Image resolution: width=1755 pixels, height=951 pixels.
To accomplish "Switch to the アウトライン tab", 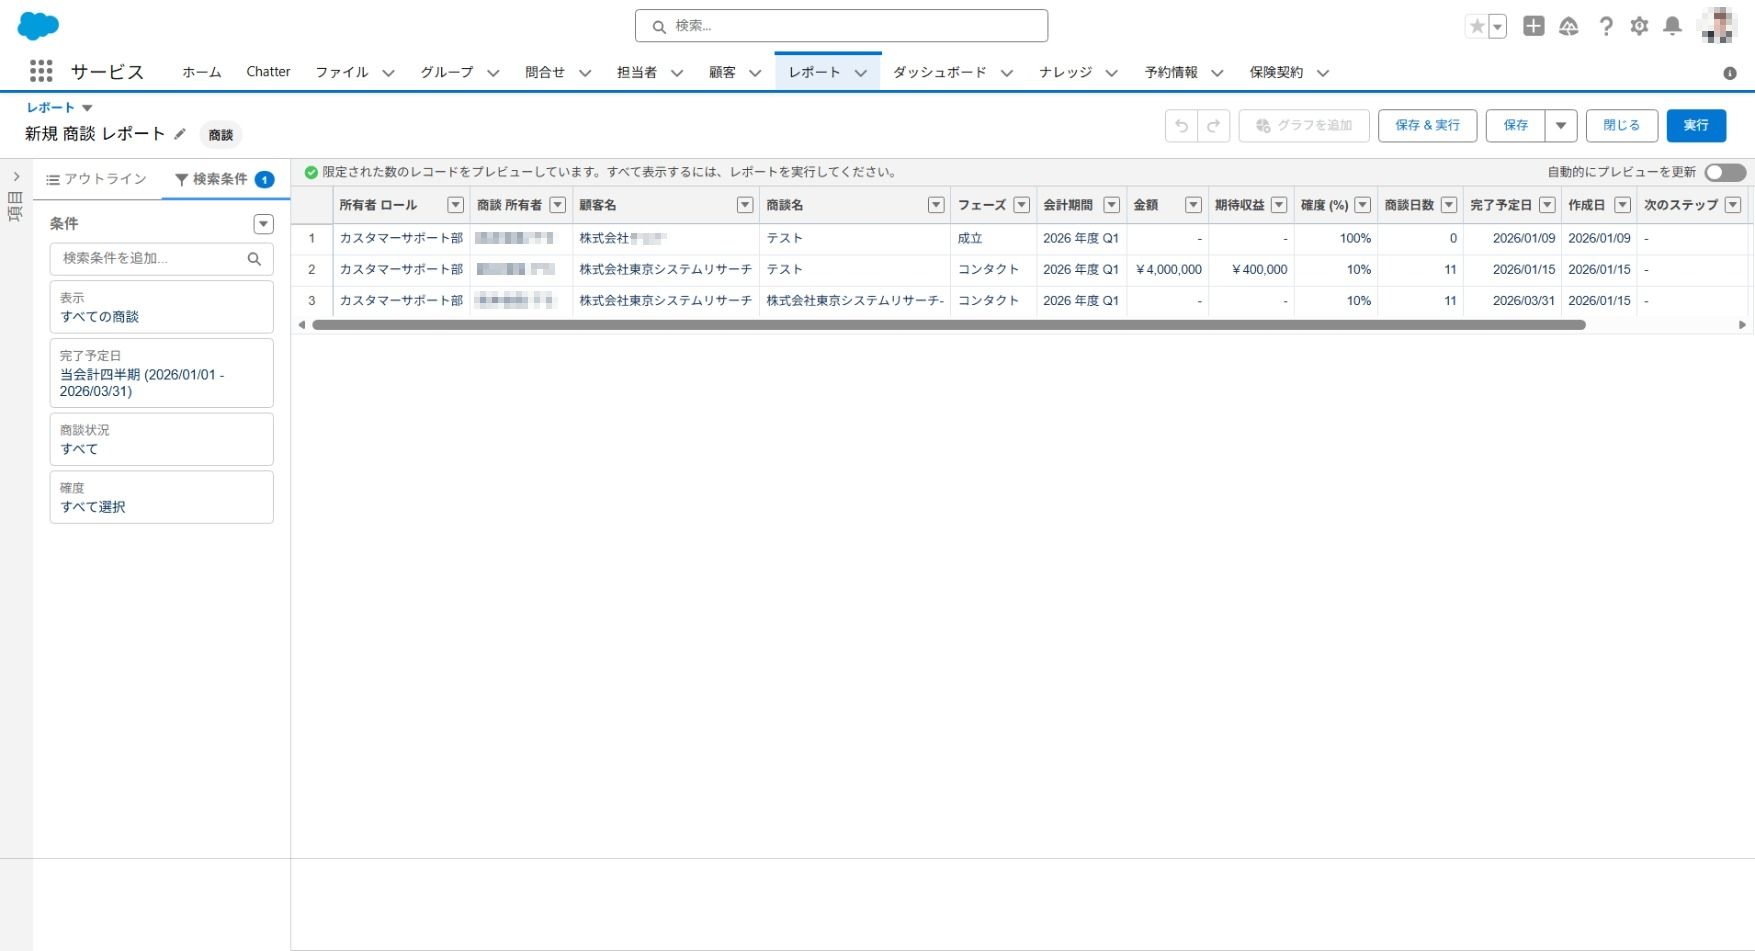I will pyautogui.click(x=97, y=179).
